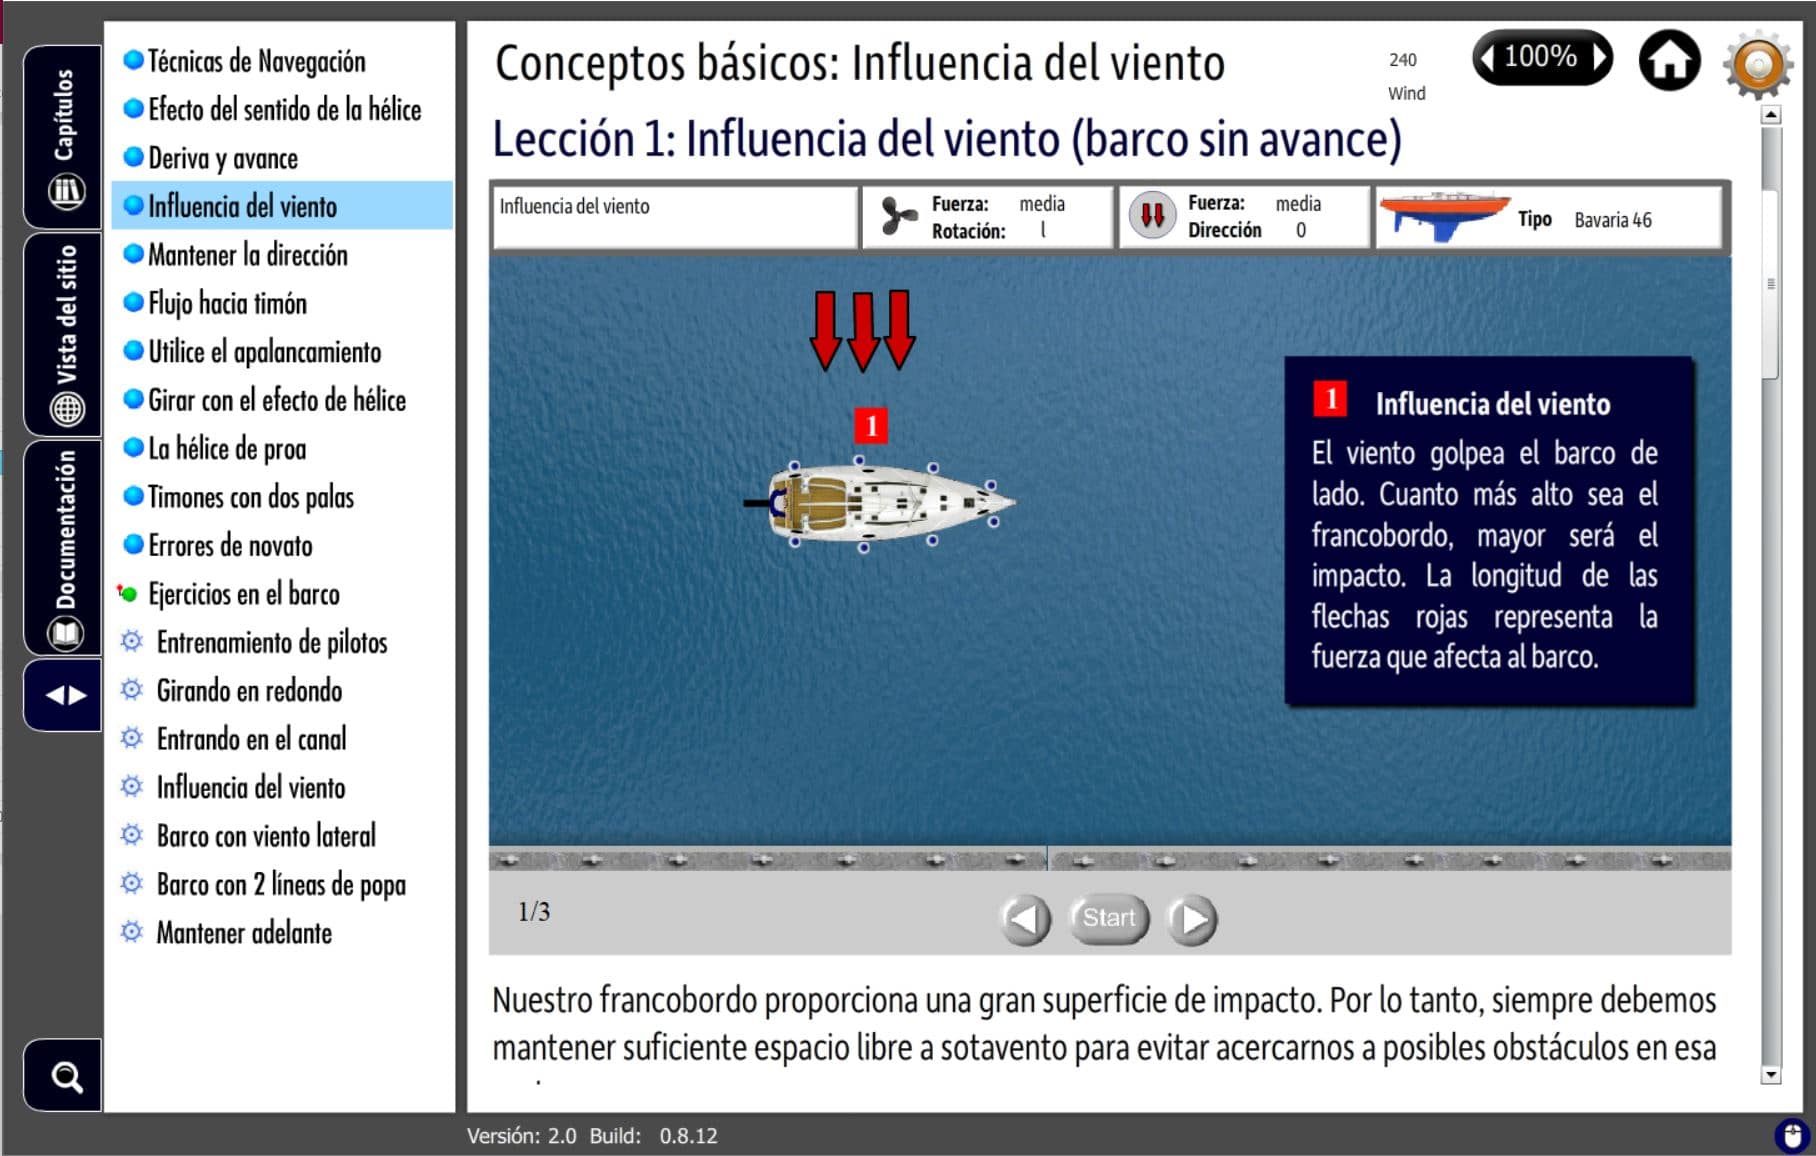The image size is (1816, 1156).
Task: Click the red number 1 marker above boat
Action: click(871, 426)
